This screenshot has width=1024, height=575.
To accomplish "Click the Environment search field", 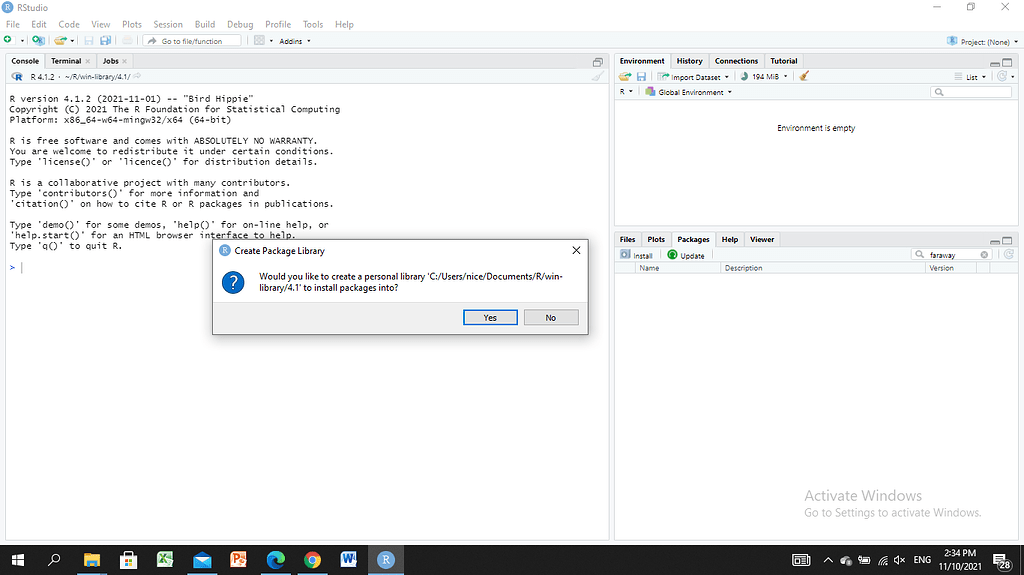I will point(970,92).
